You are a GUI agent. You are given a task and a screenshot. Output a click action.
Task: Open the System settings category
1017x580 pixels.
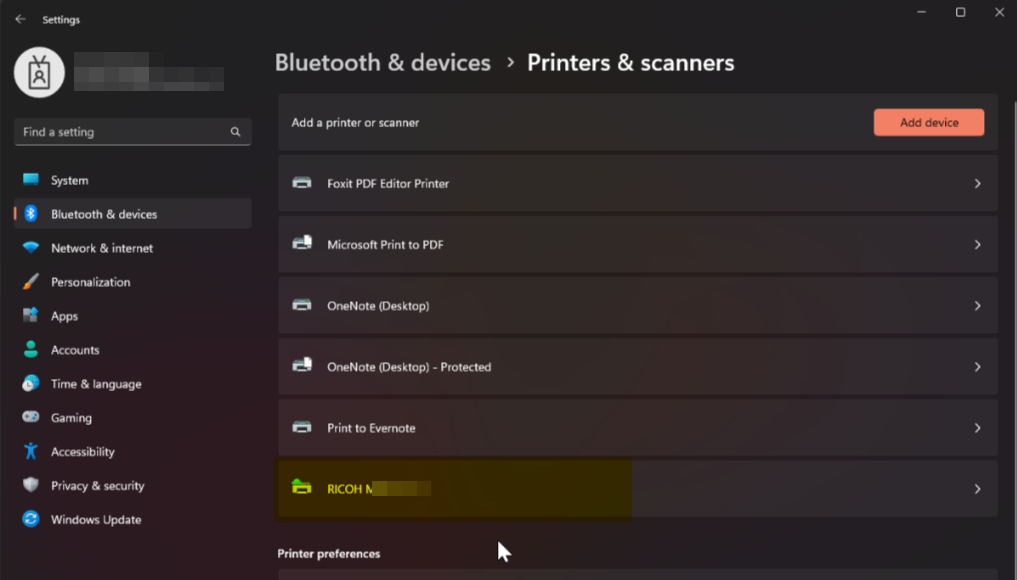69,181
